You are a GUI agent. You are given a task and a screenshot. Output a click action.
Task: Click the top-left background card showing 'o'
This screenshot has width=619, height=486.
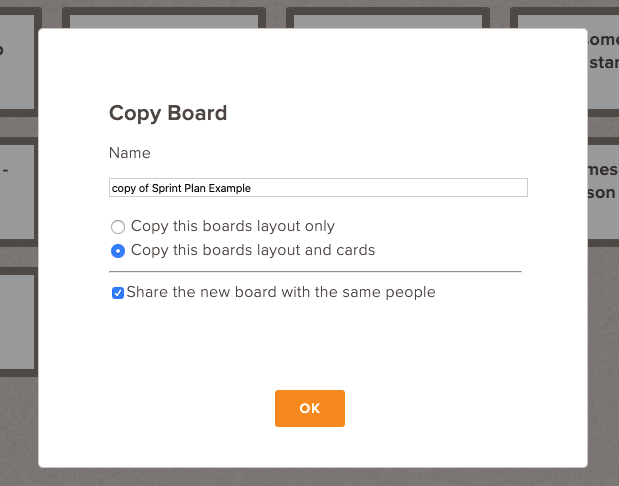point(17,61)
